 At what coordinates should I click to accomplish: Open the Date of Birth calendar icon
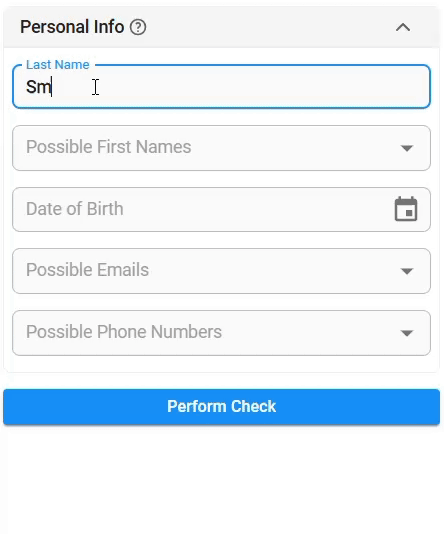406,209
